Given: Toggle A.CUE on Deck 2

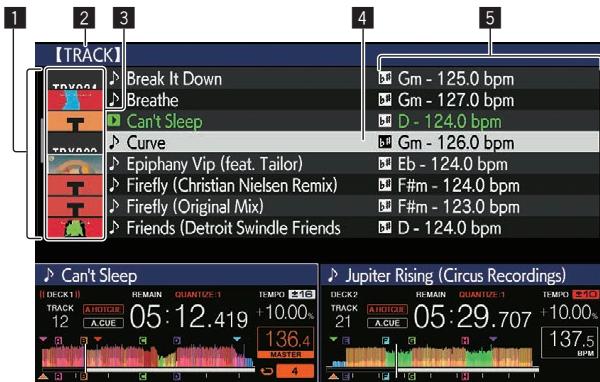Looking at the screenshot, I should [x=387, y=323].
